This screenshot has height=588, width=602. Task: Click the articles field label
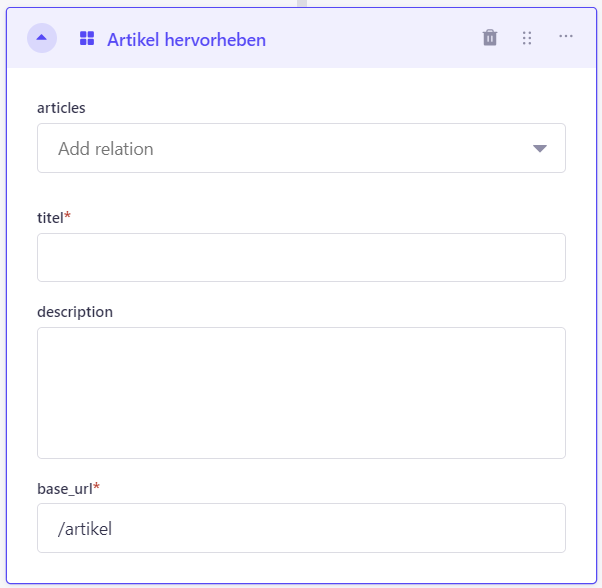click(x=61, y=108)
